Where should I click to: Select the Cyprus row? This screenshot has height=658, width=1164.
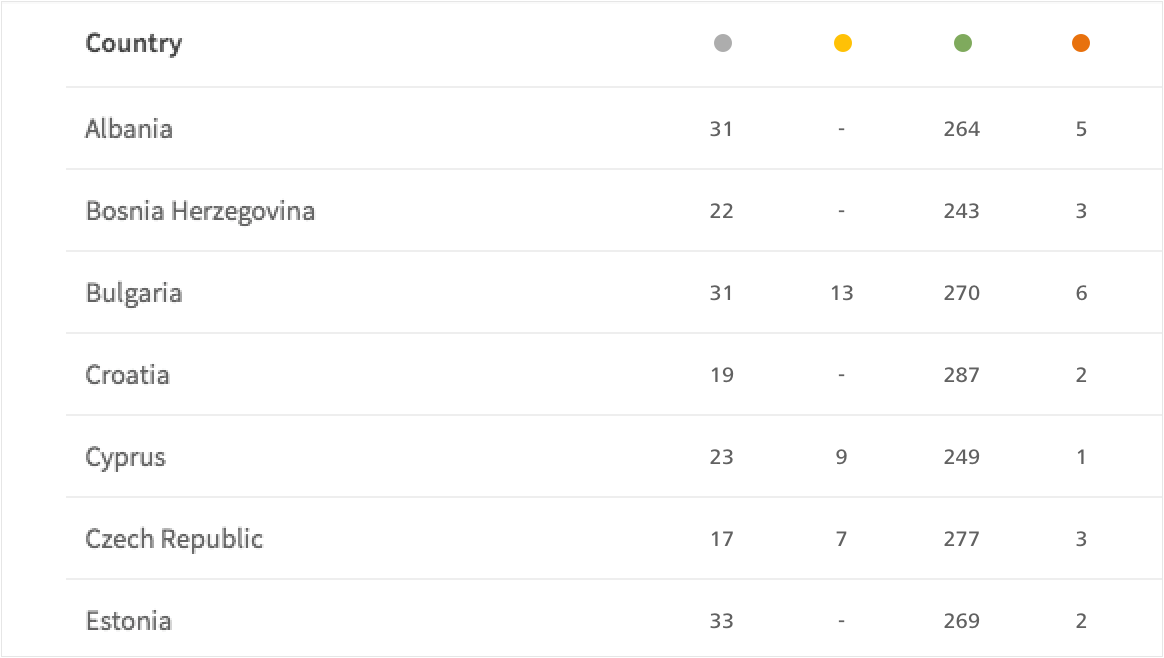click(614, 457)
